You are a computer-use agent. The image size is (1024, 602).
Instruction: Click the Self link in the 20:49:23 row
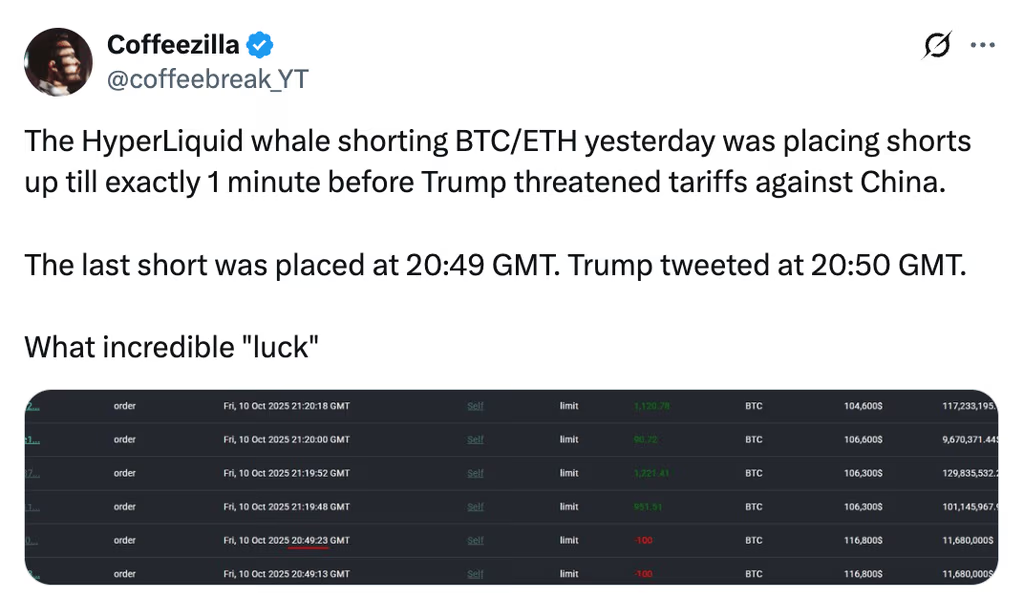[x=475, y=540]
